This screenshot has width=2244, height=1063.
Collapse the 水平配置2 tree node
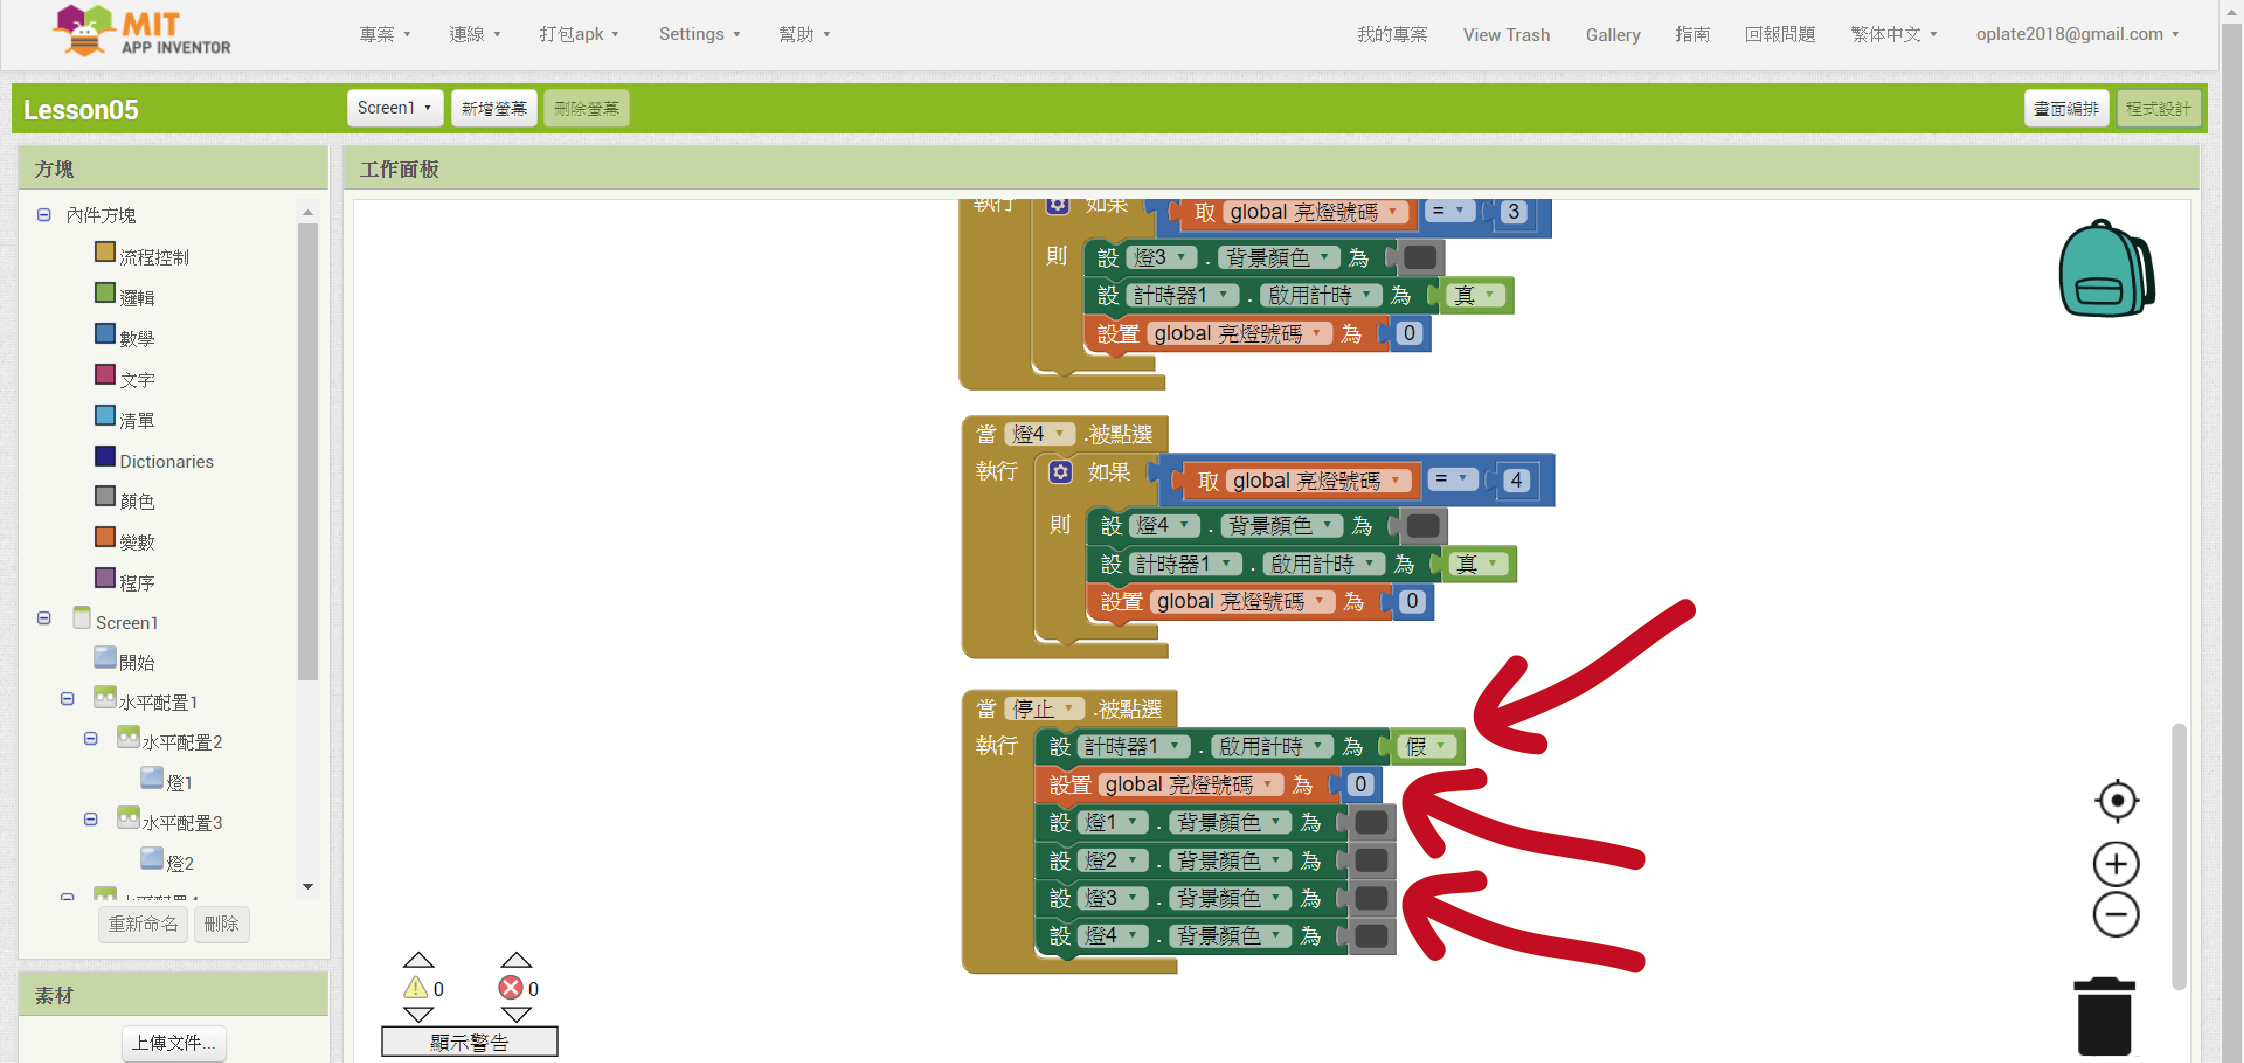tap(91, 739)
